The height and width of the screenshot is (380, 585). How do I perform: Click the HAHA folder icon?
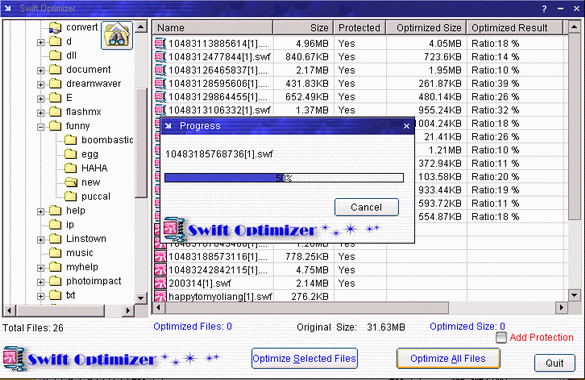(x=70, y=168)
